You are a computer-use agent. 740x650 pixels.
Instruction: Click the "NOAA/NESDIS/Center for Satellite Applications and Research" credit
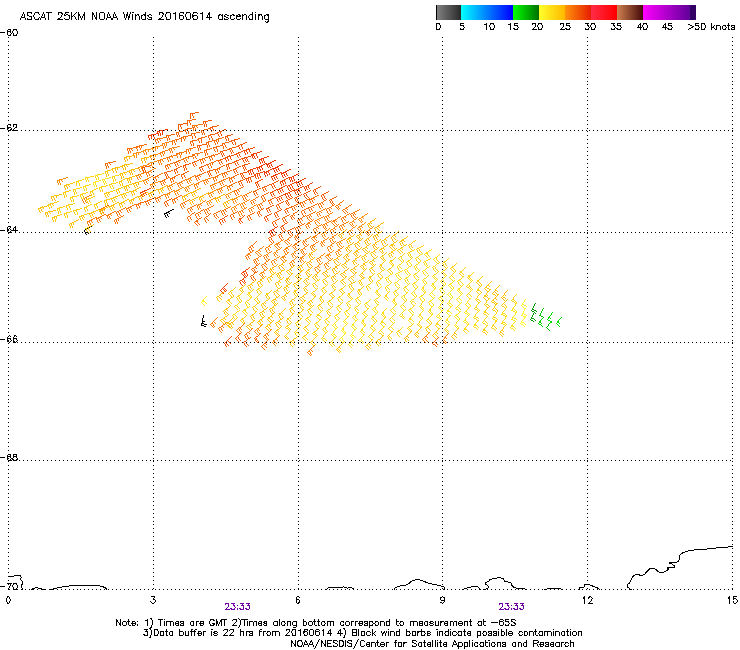[432, 643]
